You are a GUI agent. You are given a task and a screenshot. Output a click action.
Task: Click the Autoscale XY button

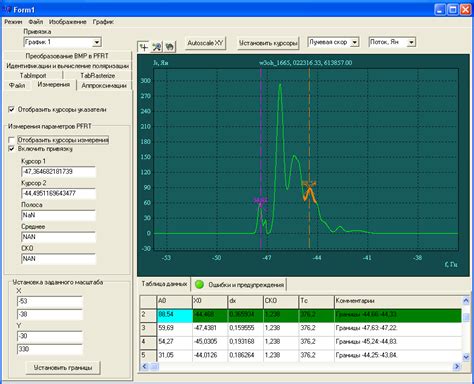[205, 43]
